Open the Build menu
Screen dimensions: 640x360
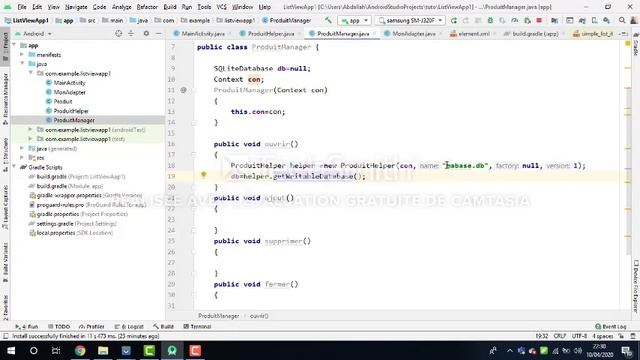click(x=170, y=7)
